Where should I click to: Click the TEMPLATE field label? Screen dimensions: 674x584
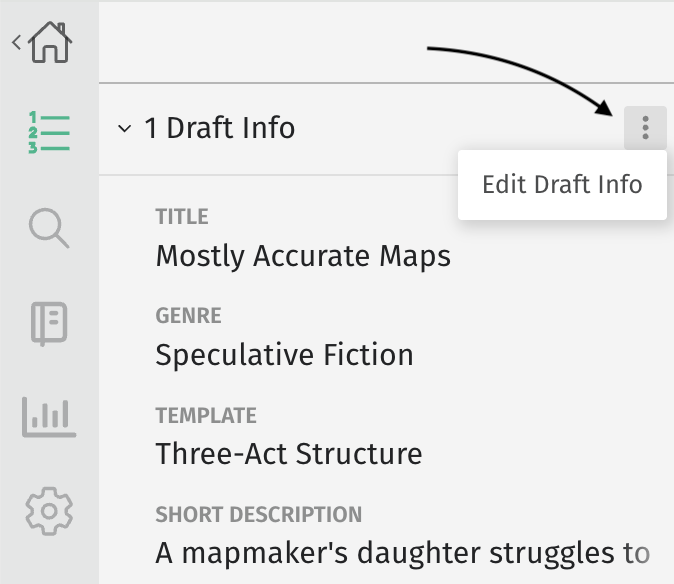point(206,416)
